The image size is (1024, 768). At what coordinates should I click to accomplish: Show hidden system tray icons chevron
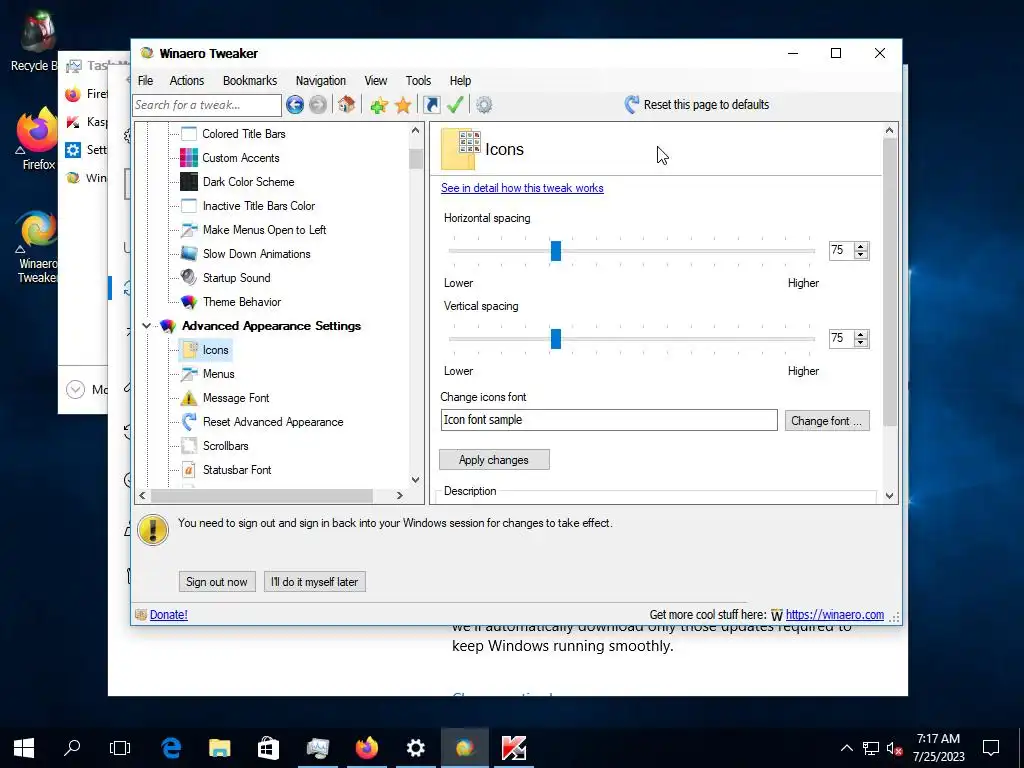[x=846, y=748]
